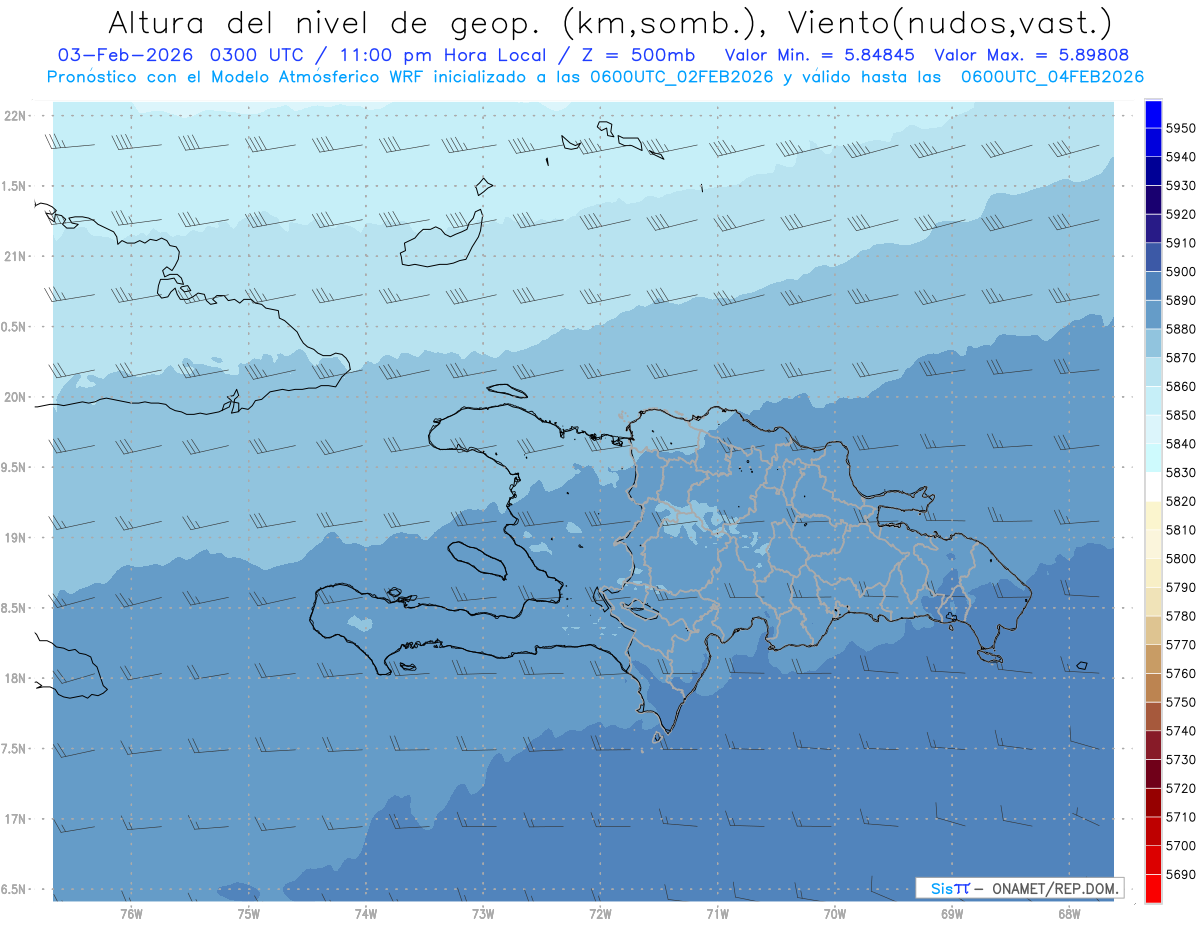Click the '74W' longitude axis label
The width and height of the screenshot is (1200, 927).
pos(366,914)
